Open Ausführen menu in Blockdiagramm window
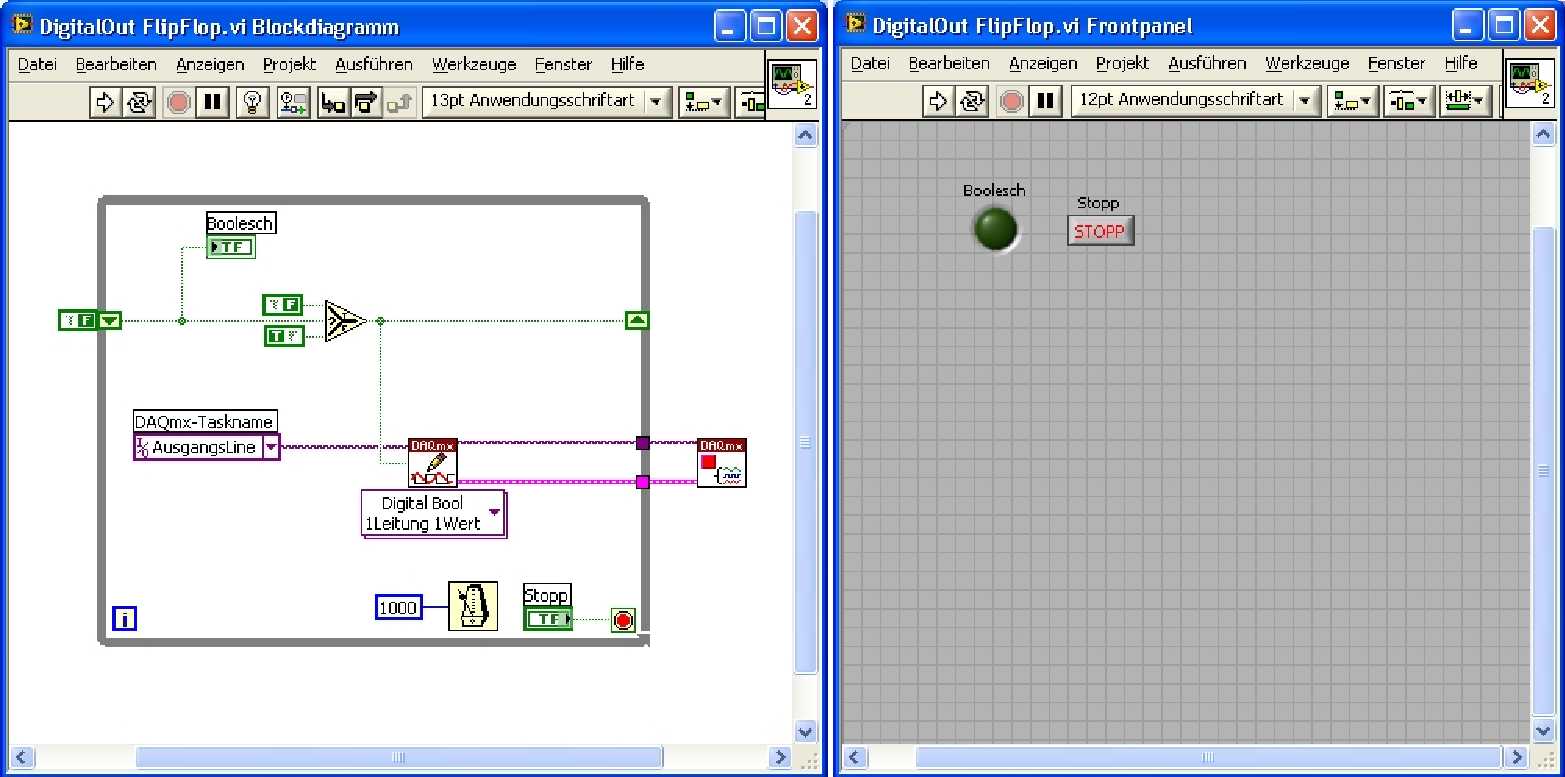This screenshot has height=777, width=1565. [374, 64]
